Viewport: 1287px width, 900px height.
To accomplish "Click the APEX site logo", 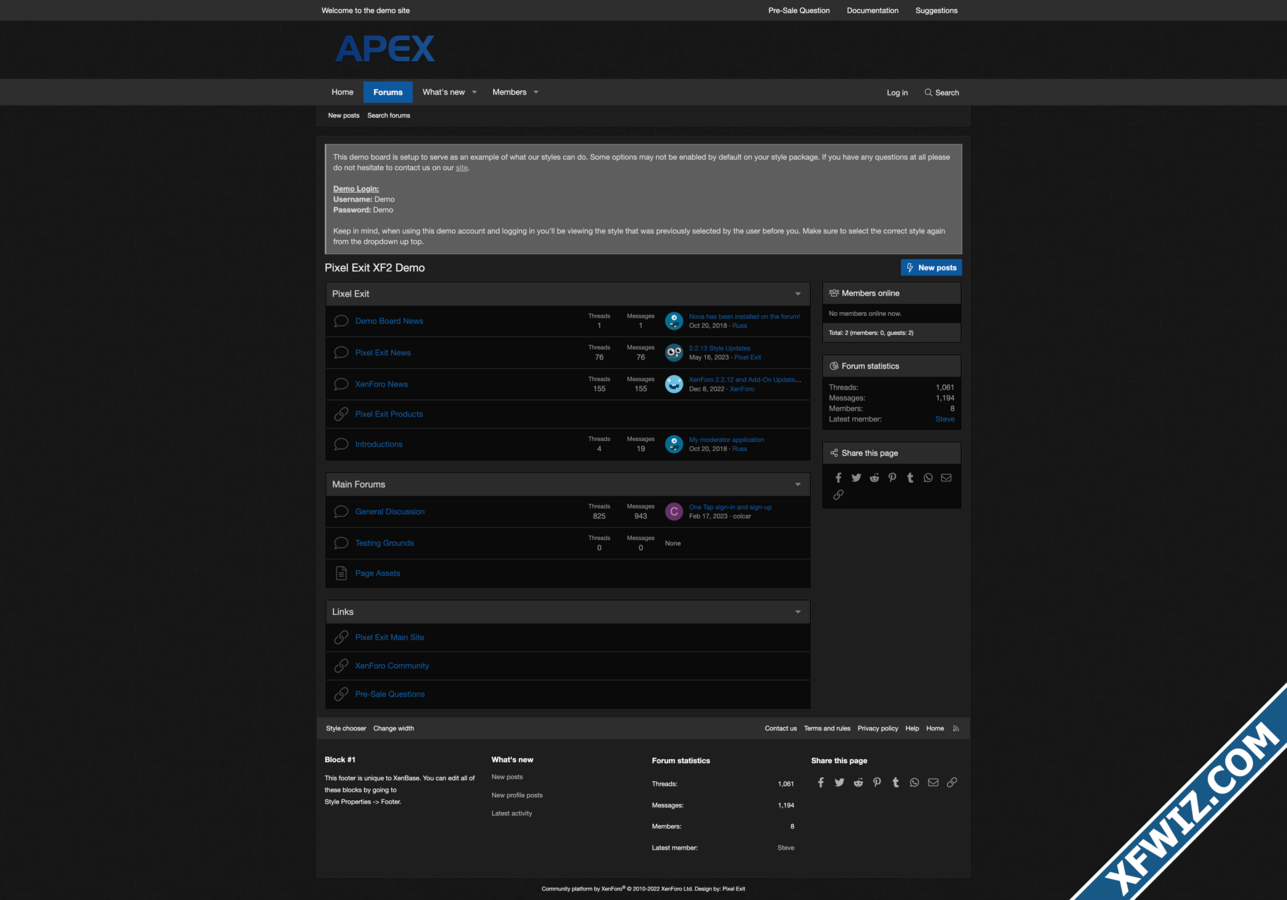I will [385, 48].
